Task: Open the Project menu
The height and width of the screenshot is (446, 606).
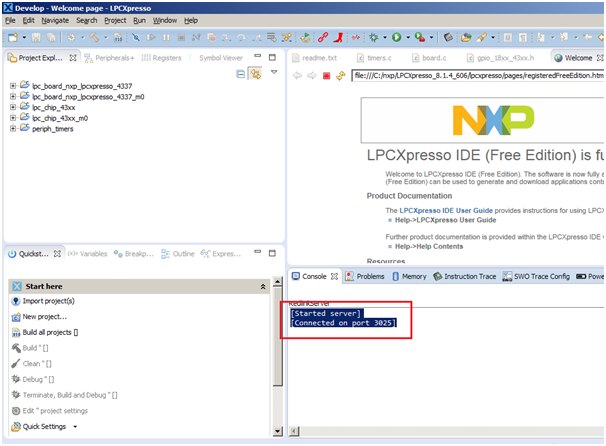Action: [x=115, y=20]
